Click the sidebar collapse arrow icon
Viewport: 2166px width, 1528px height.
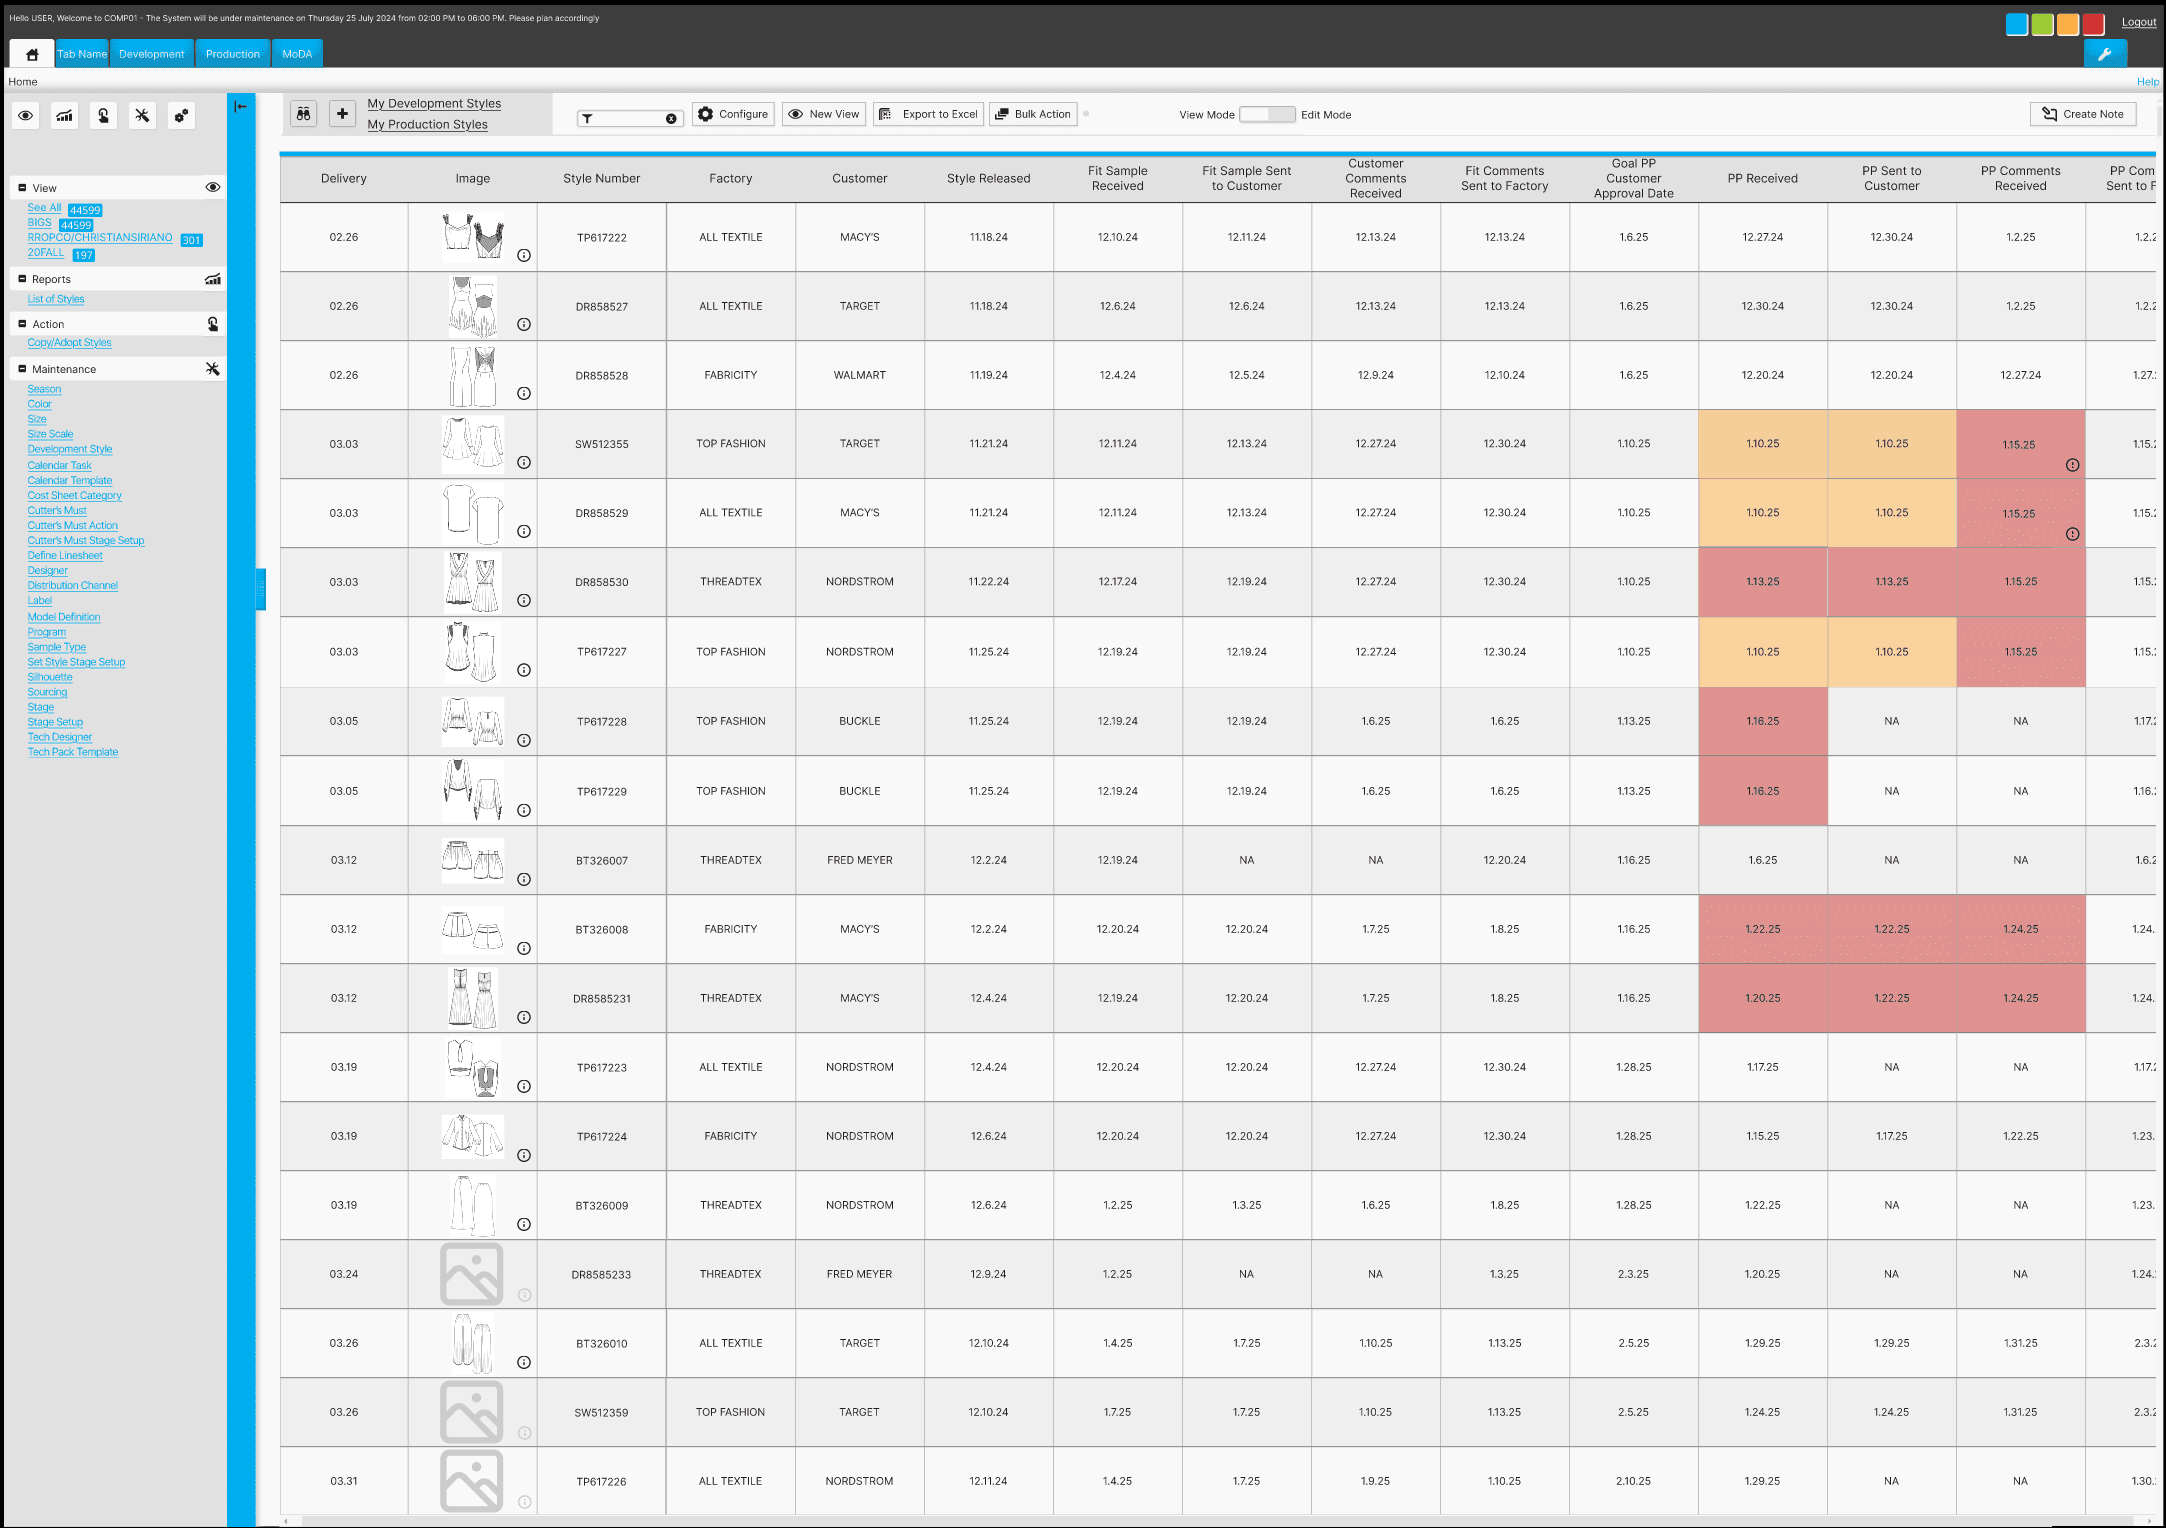[x=241, y=106]
